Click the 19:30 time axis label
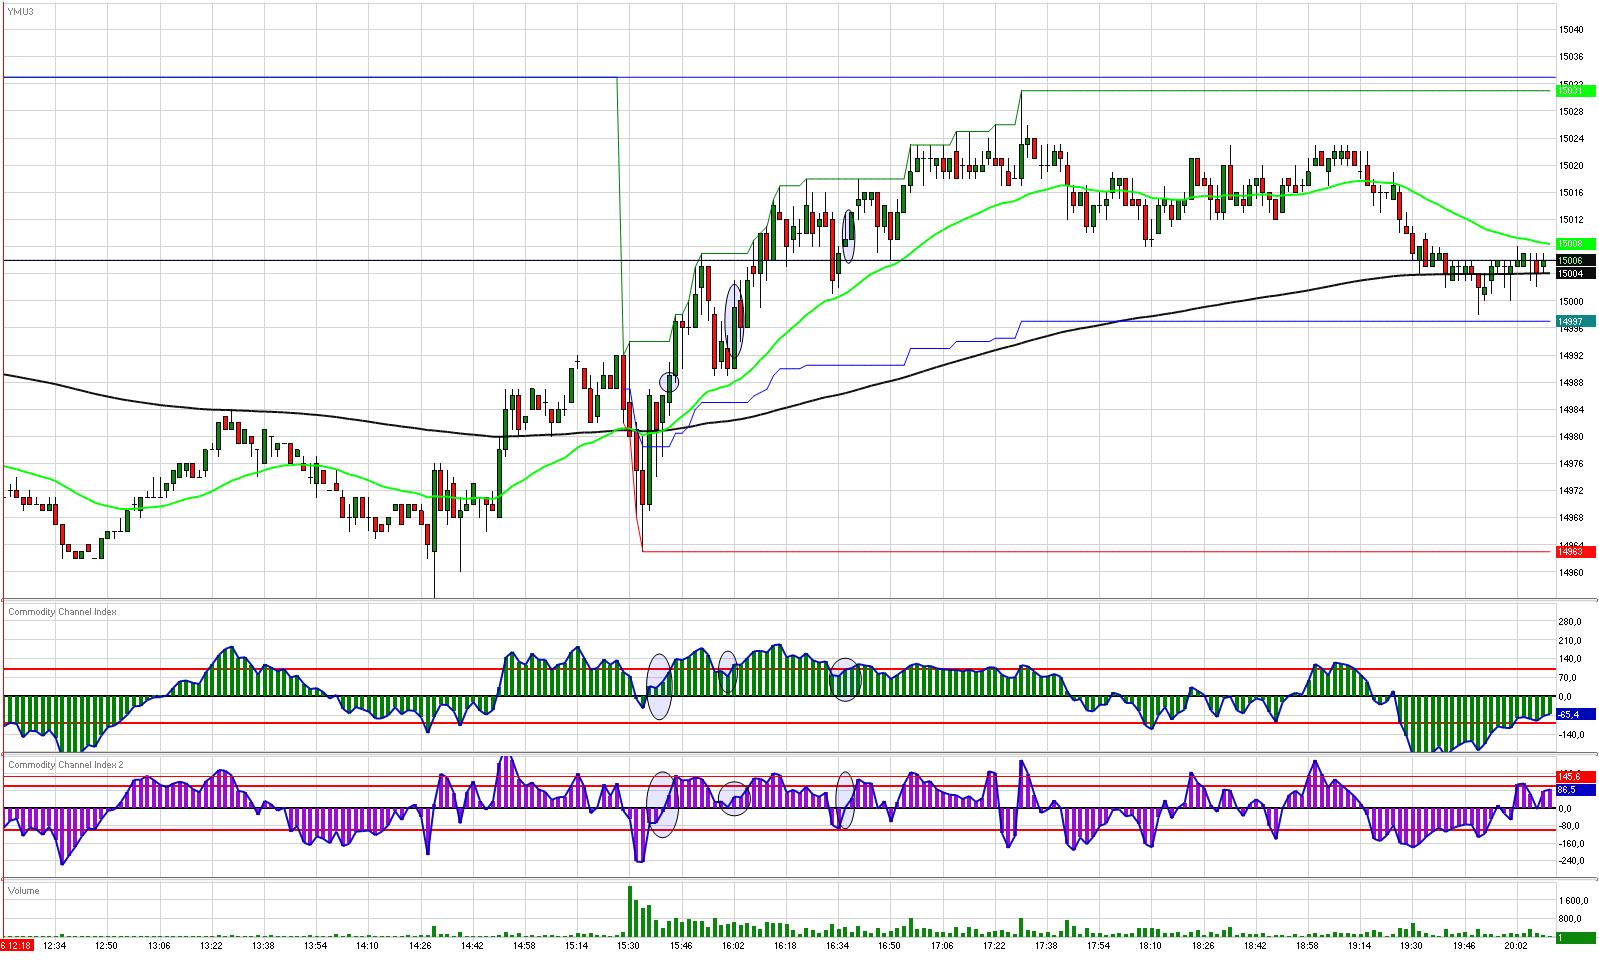Screen dimensions: 1599x967 tap(1411, 945)
